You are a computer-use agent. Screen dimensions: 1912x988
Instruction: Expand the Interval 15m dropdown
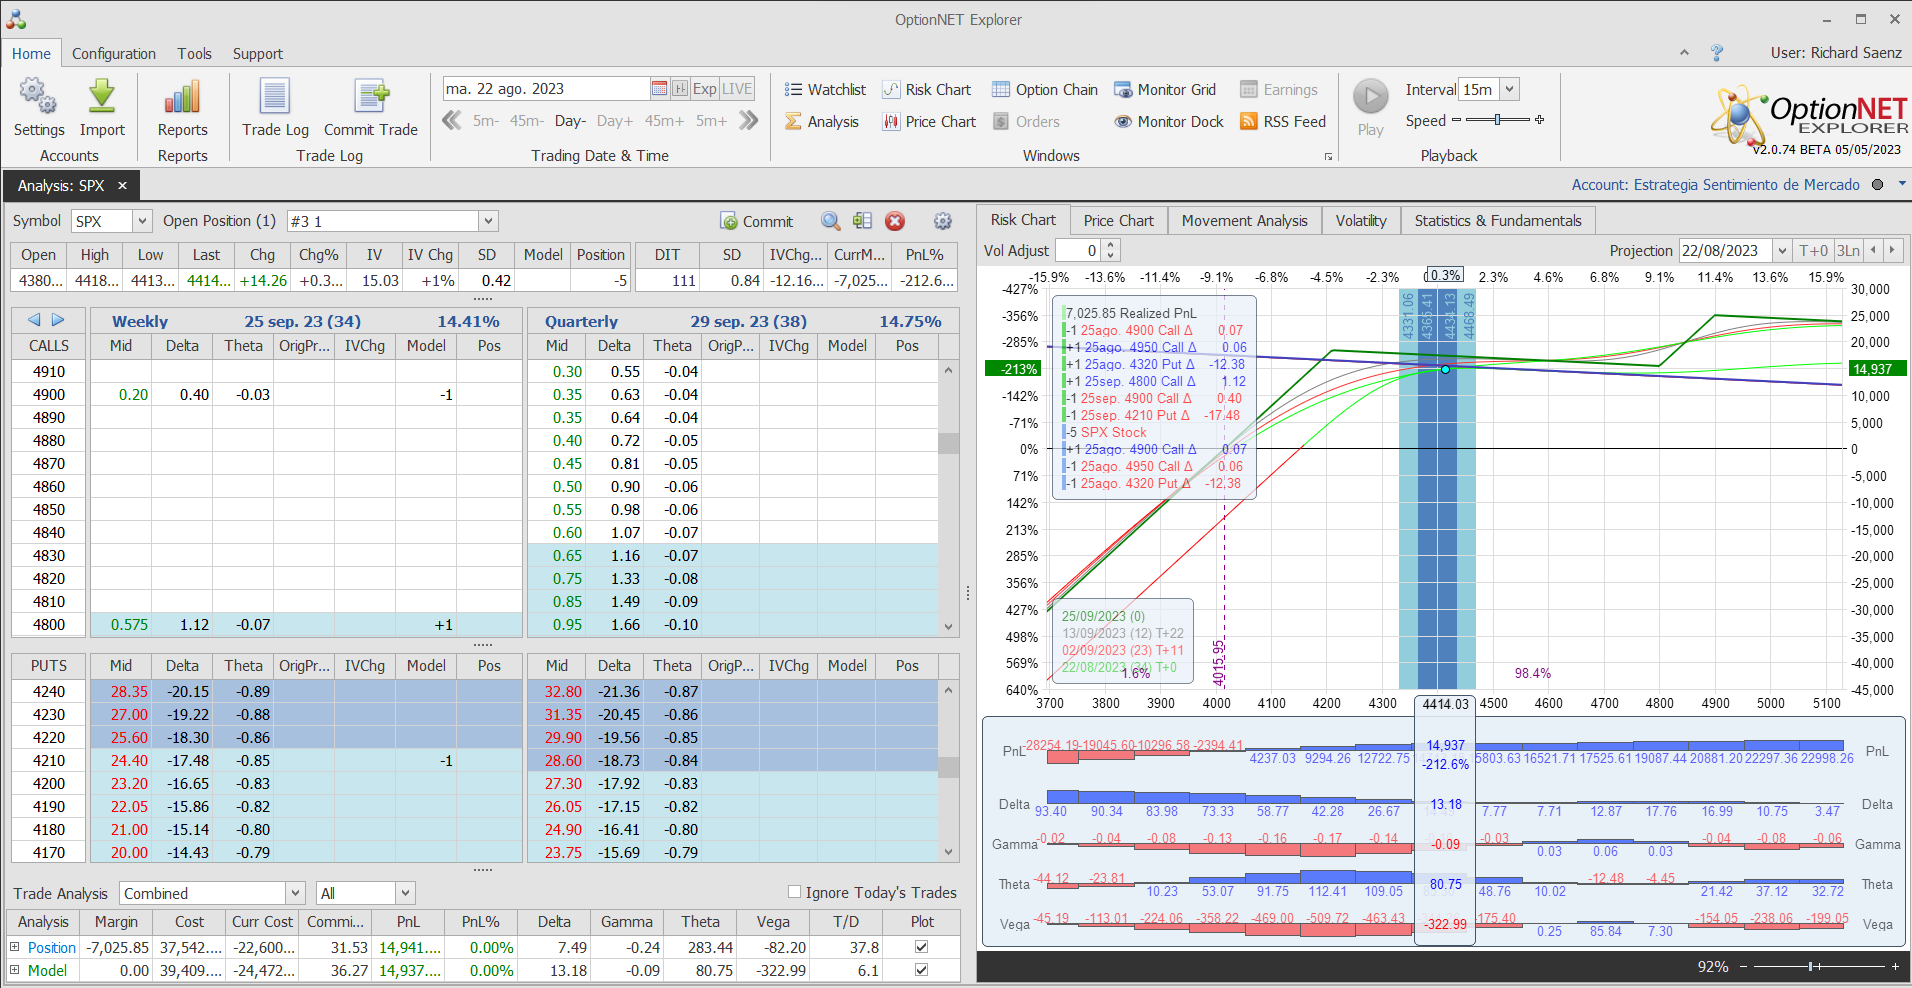pyautogui.click(x=1509, y=90)
